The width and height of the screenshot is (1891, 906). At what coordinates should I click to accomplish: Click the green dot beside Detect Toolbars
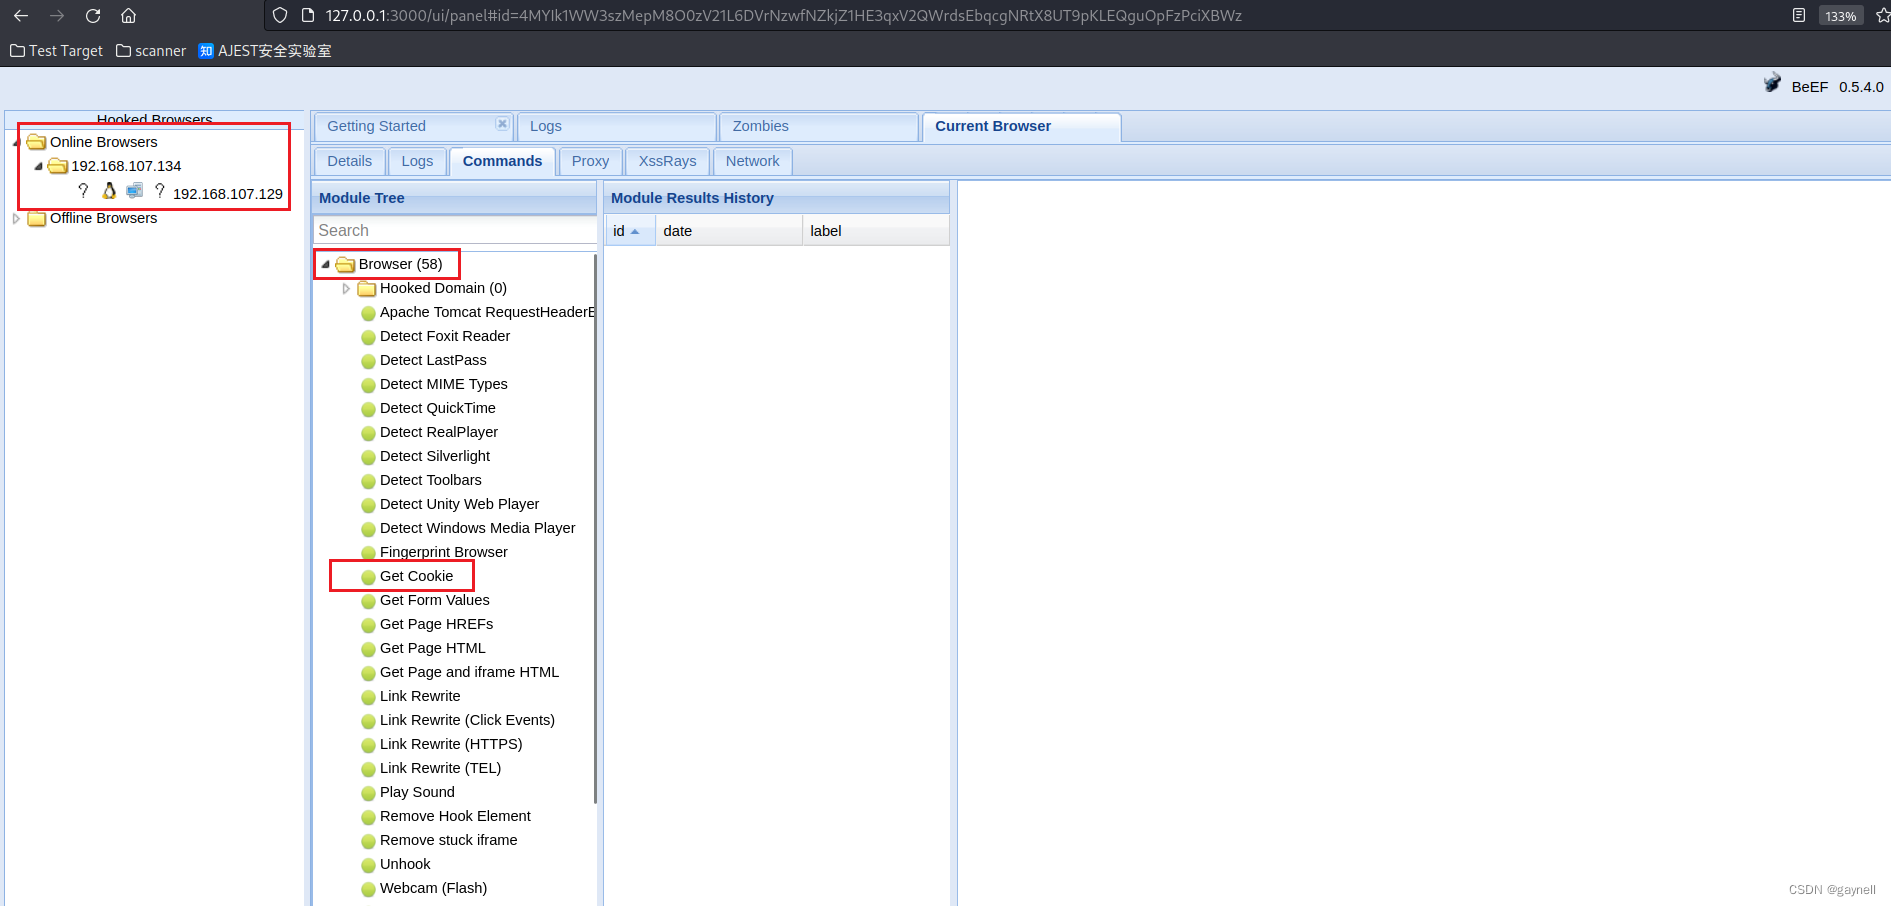coord(368,481)
